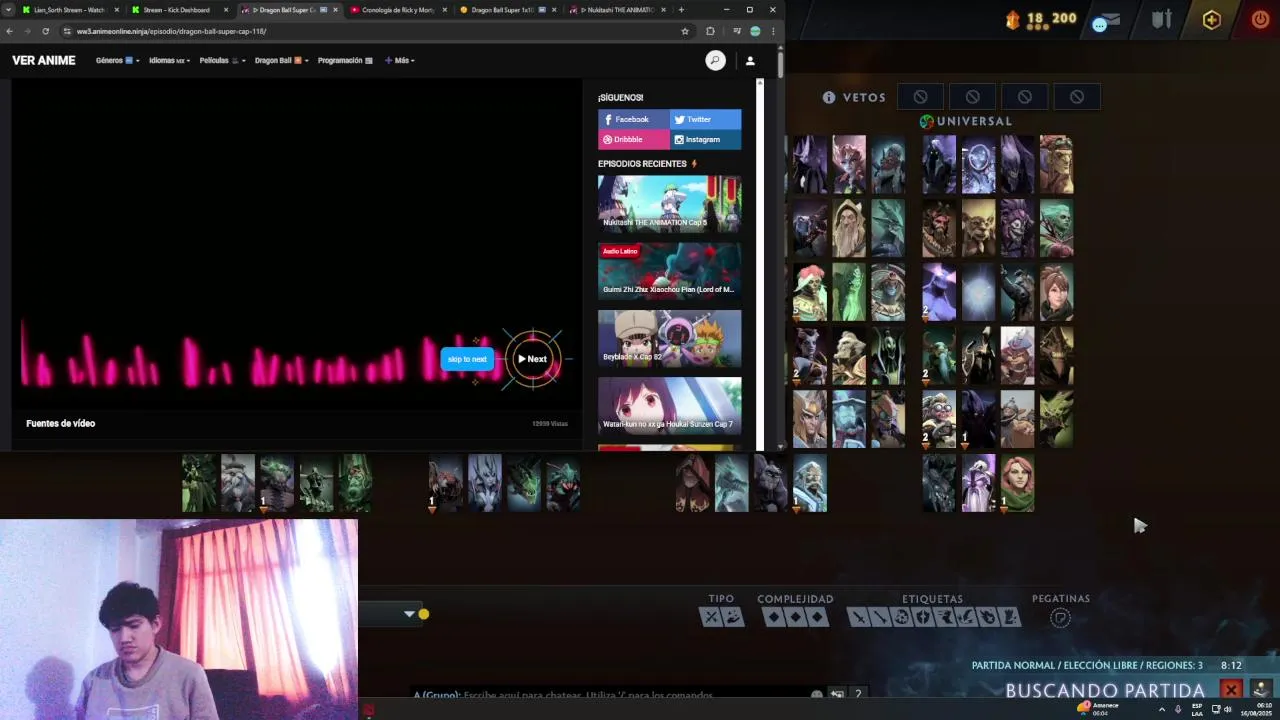Image resolution: width=1280 pixels, height=720 pixels.
Task: Toggle the ranged TIPO filter
Action: 732,617
